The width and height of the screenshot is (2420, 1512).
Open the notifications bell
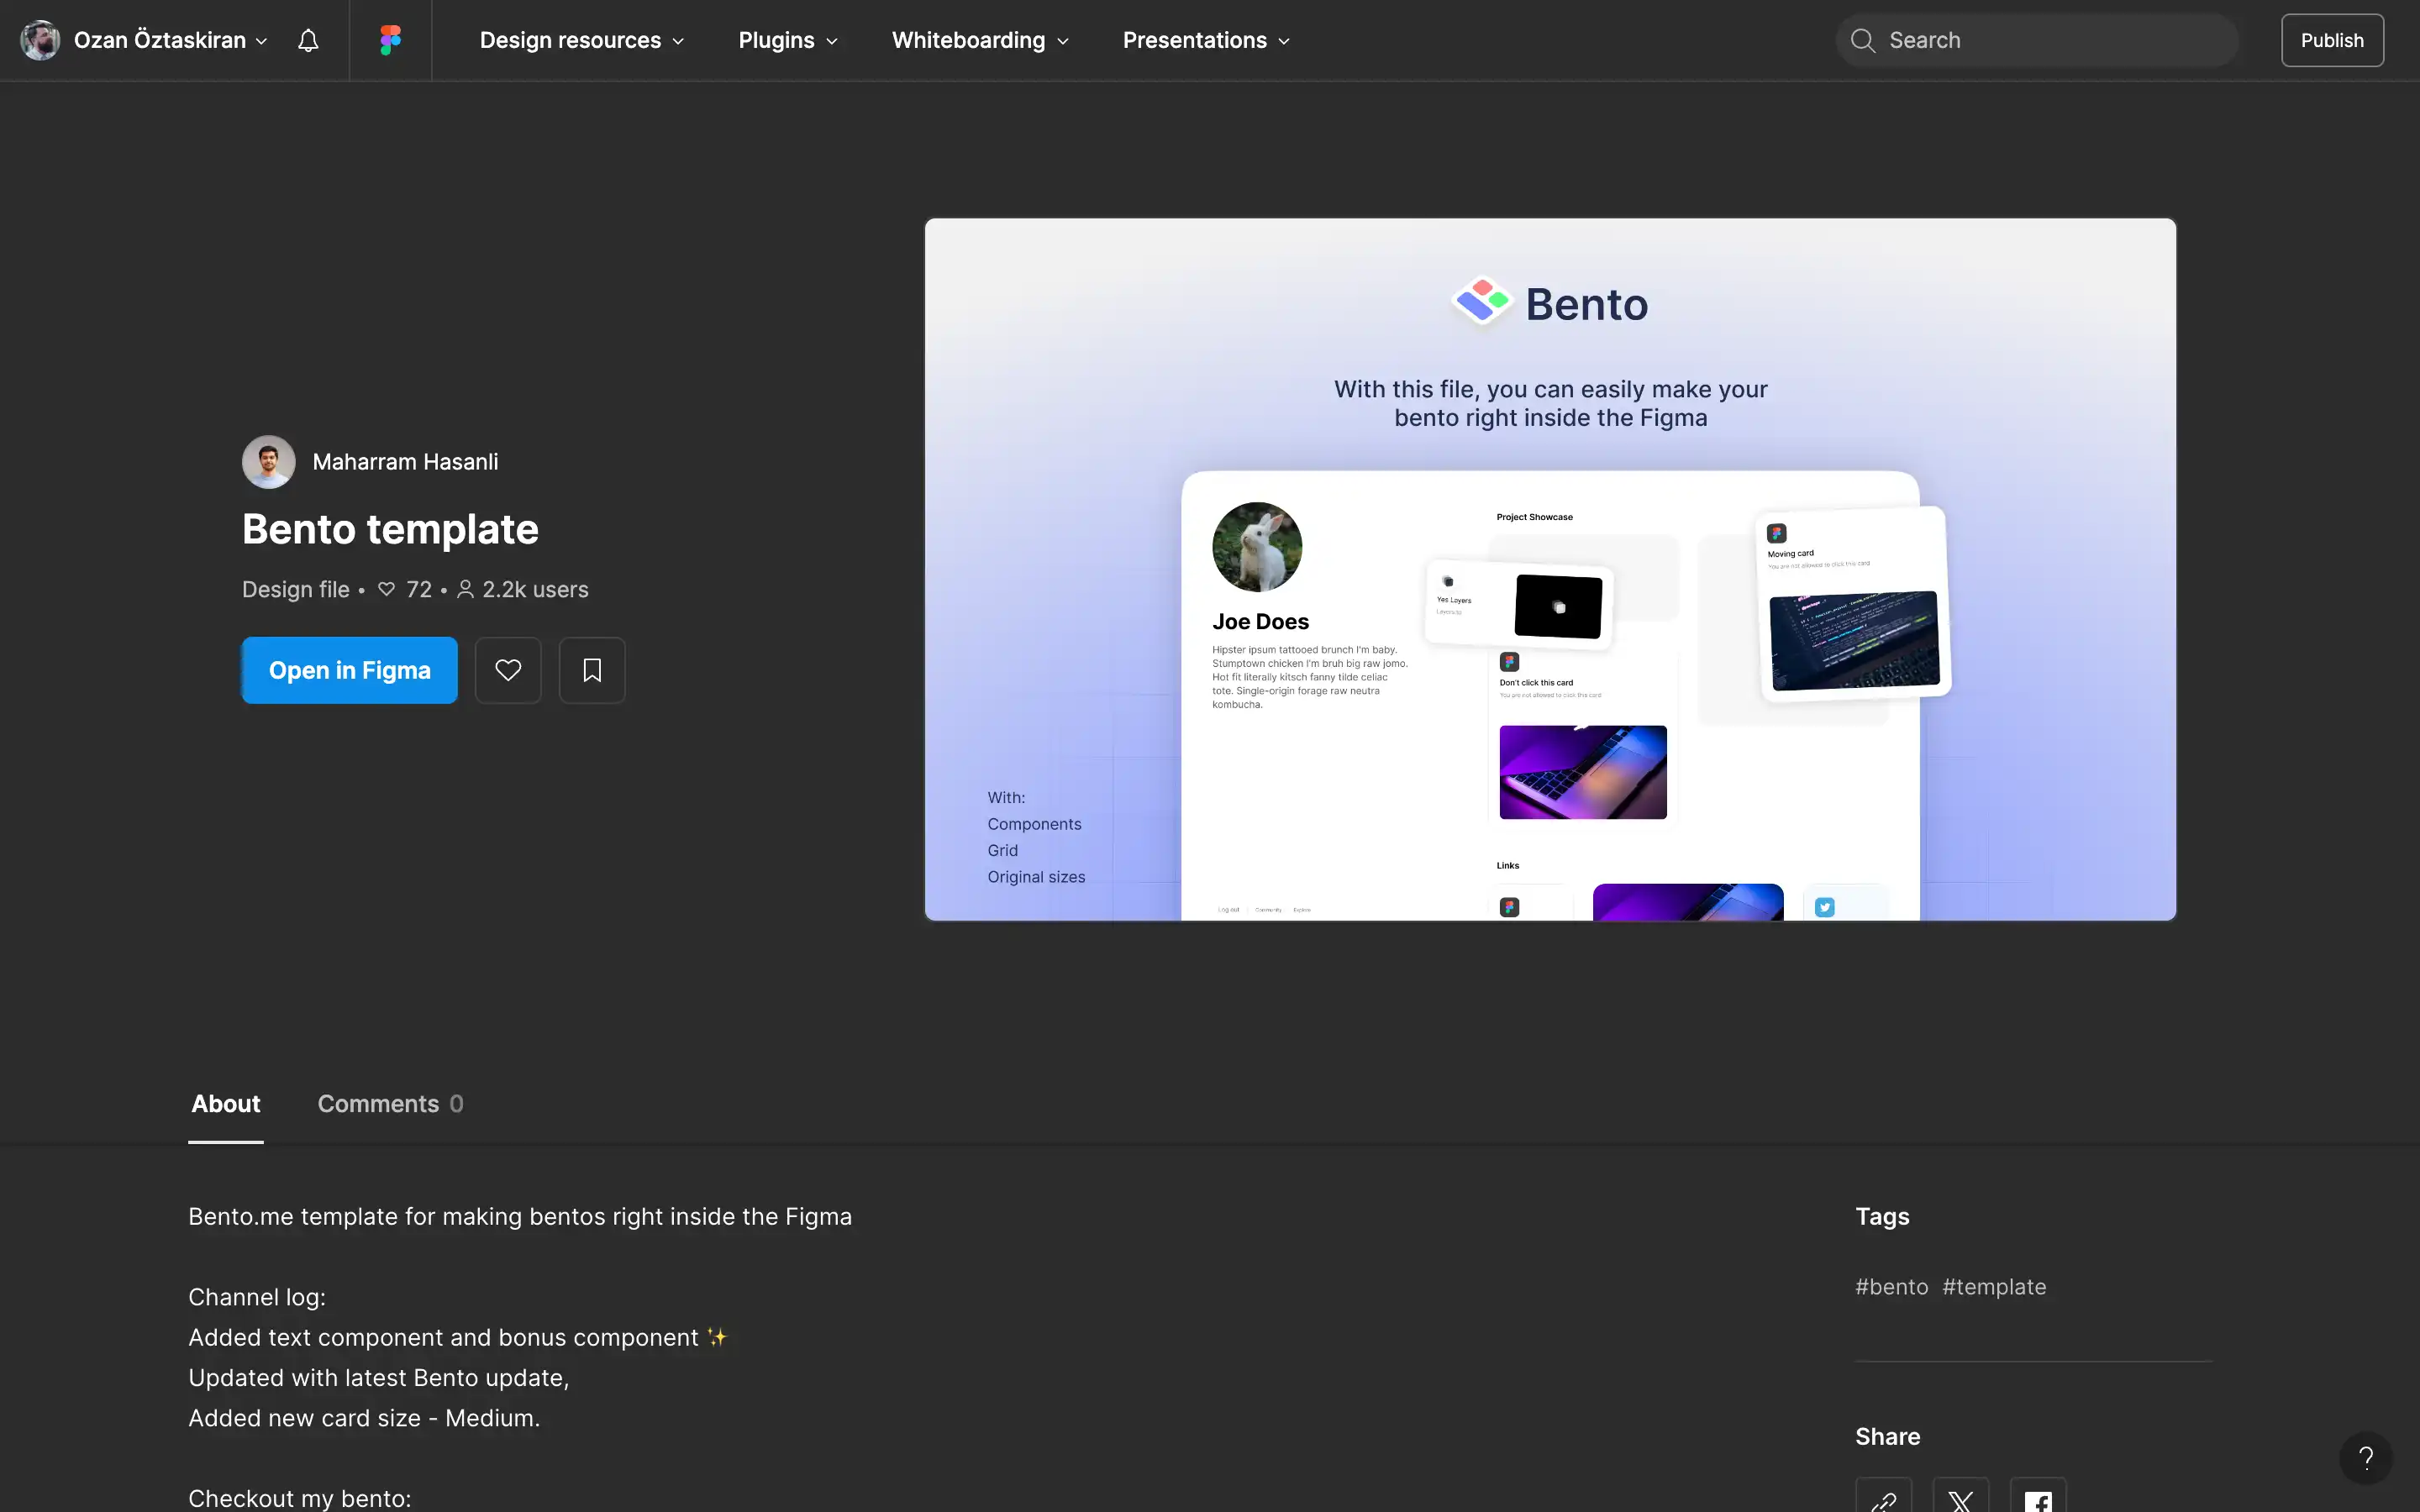(x=308, y=40)
